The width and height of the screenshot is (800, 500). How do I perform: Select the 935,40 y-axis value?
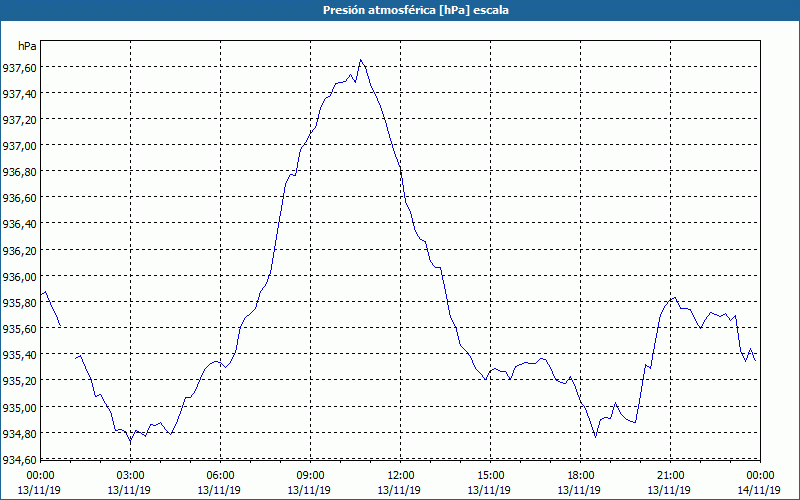[x=19, y=354]
